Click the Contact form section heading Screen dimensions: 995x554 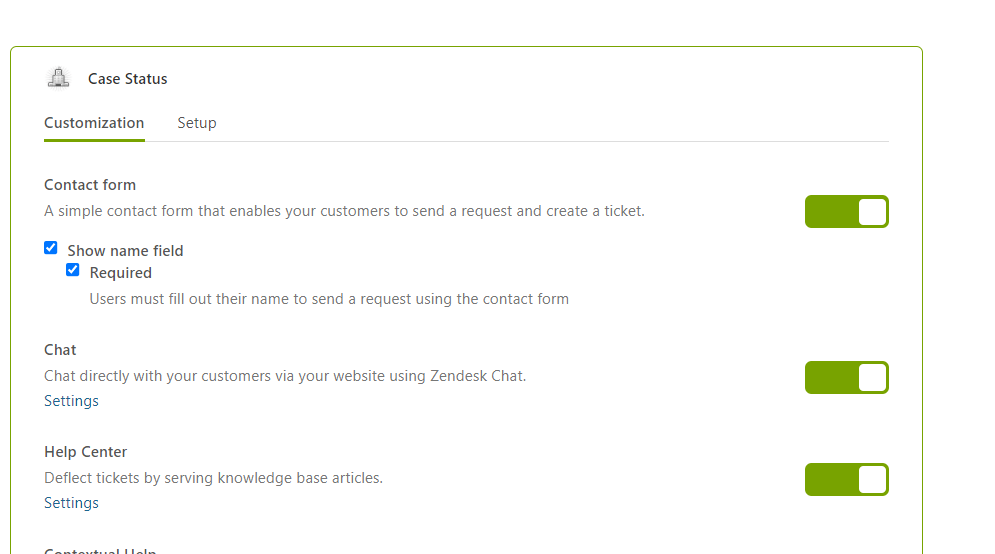click(x=90, y=185)
